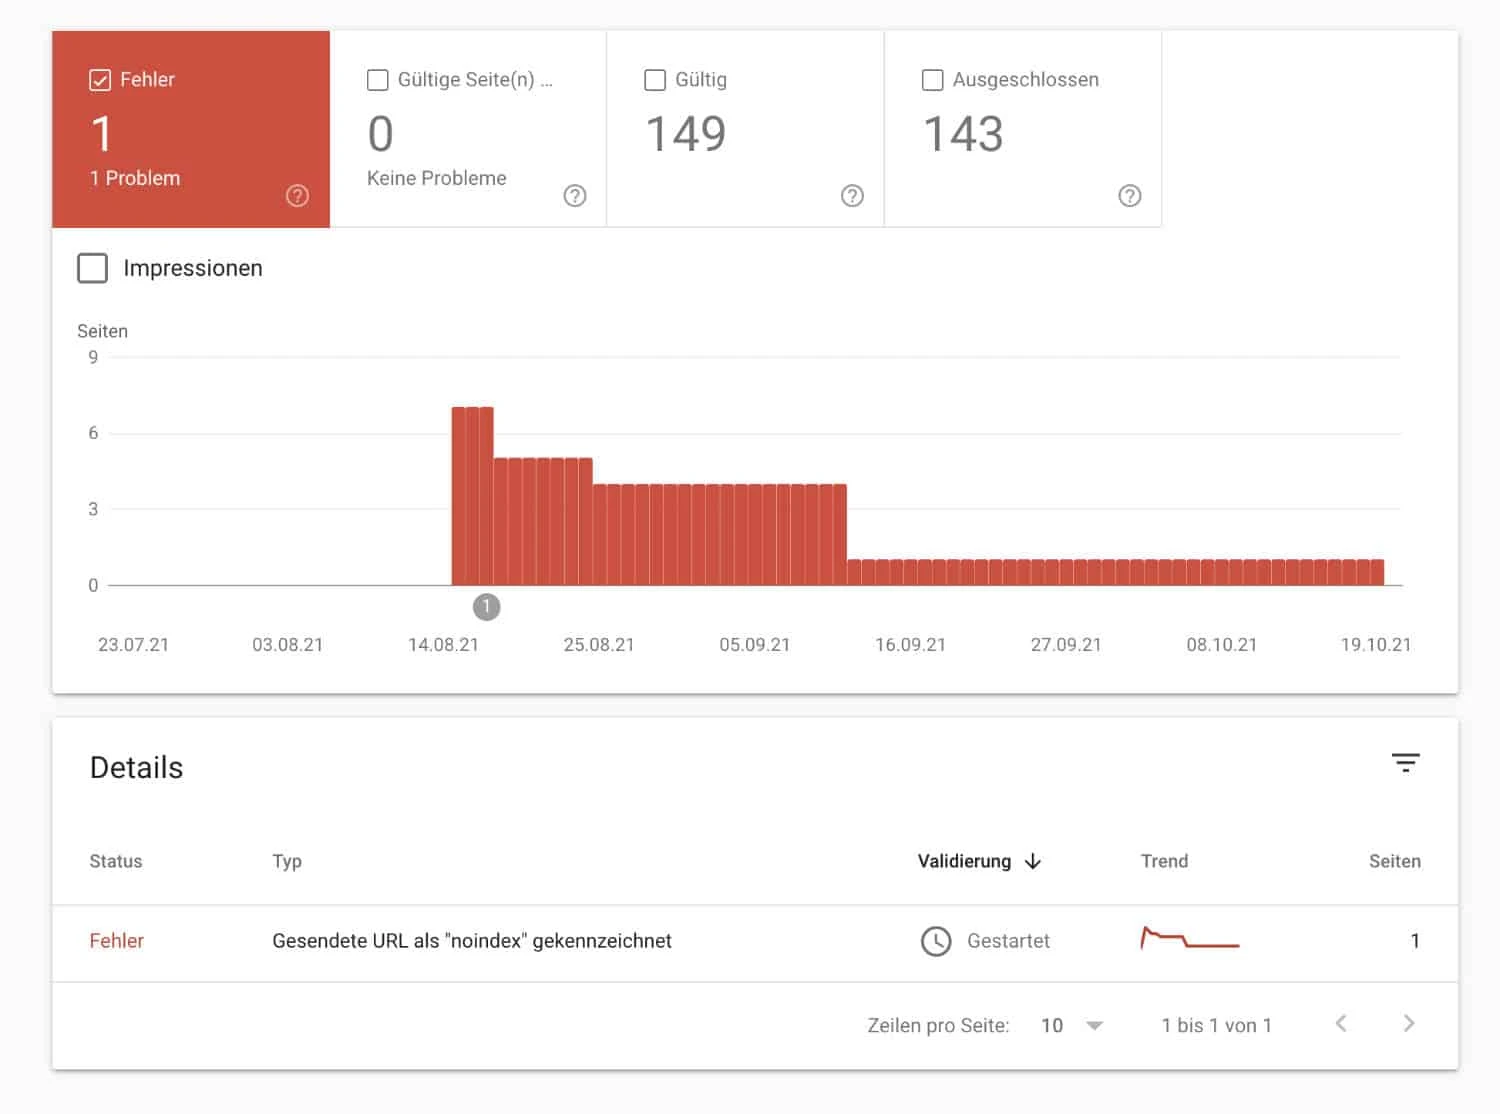This screenshot has width=1500, height=1114.
Task: Open help tooltip on the Fehler card
Action: (297, 196)
